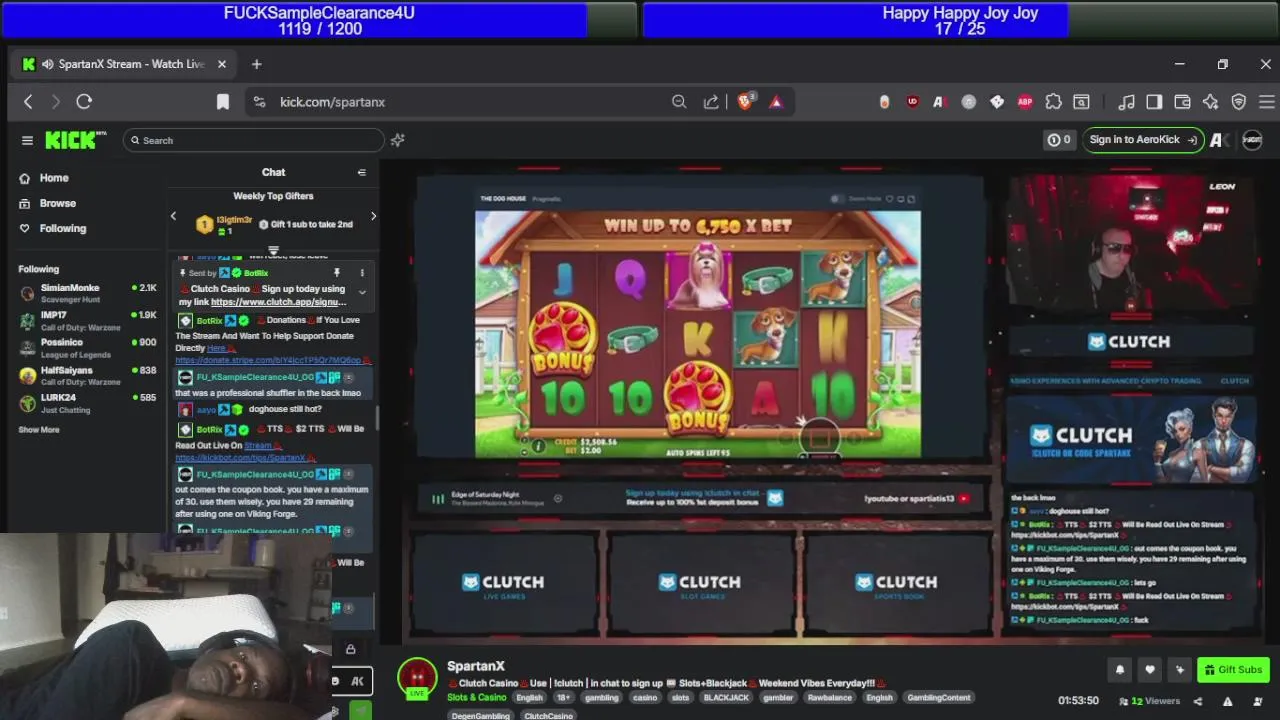
Task: Expand following list with Show More
Action: pyautogui.click(x=39, y=430)
